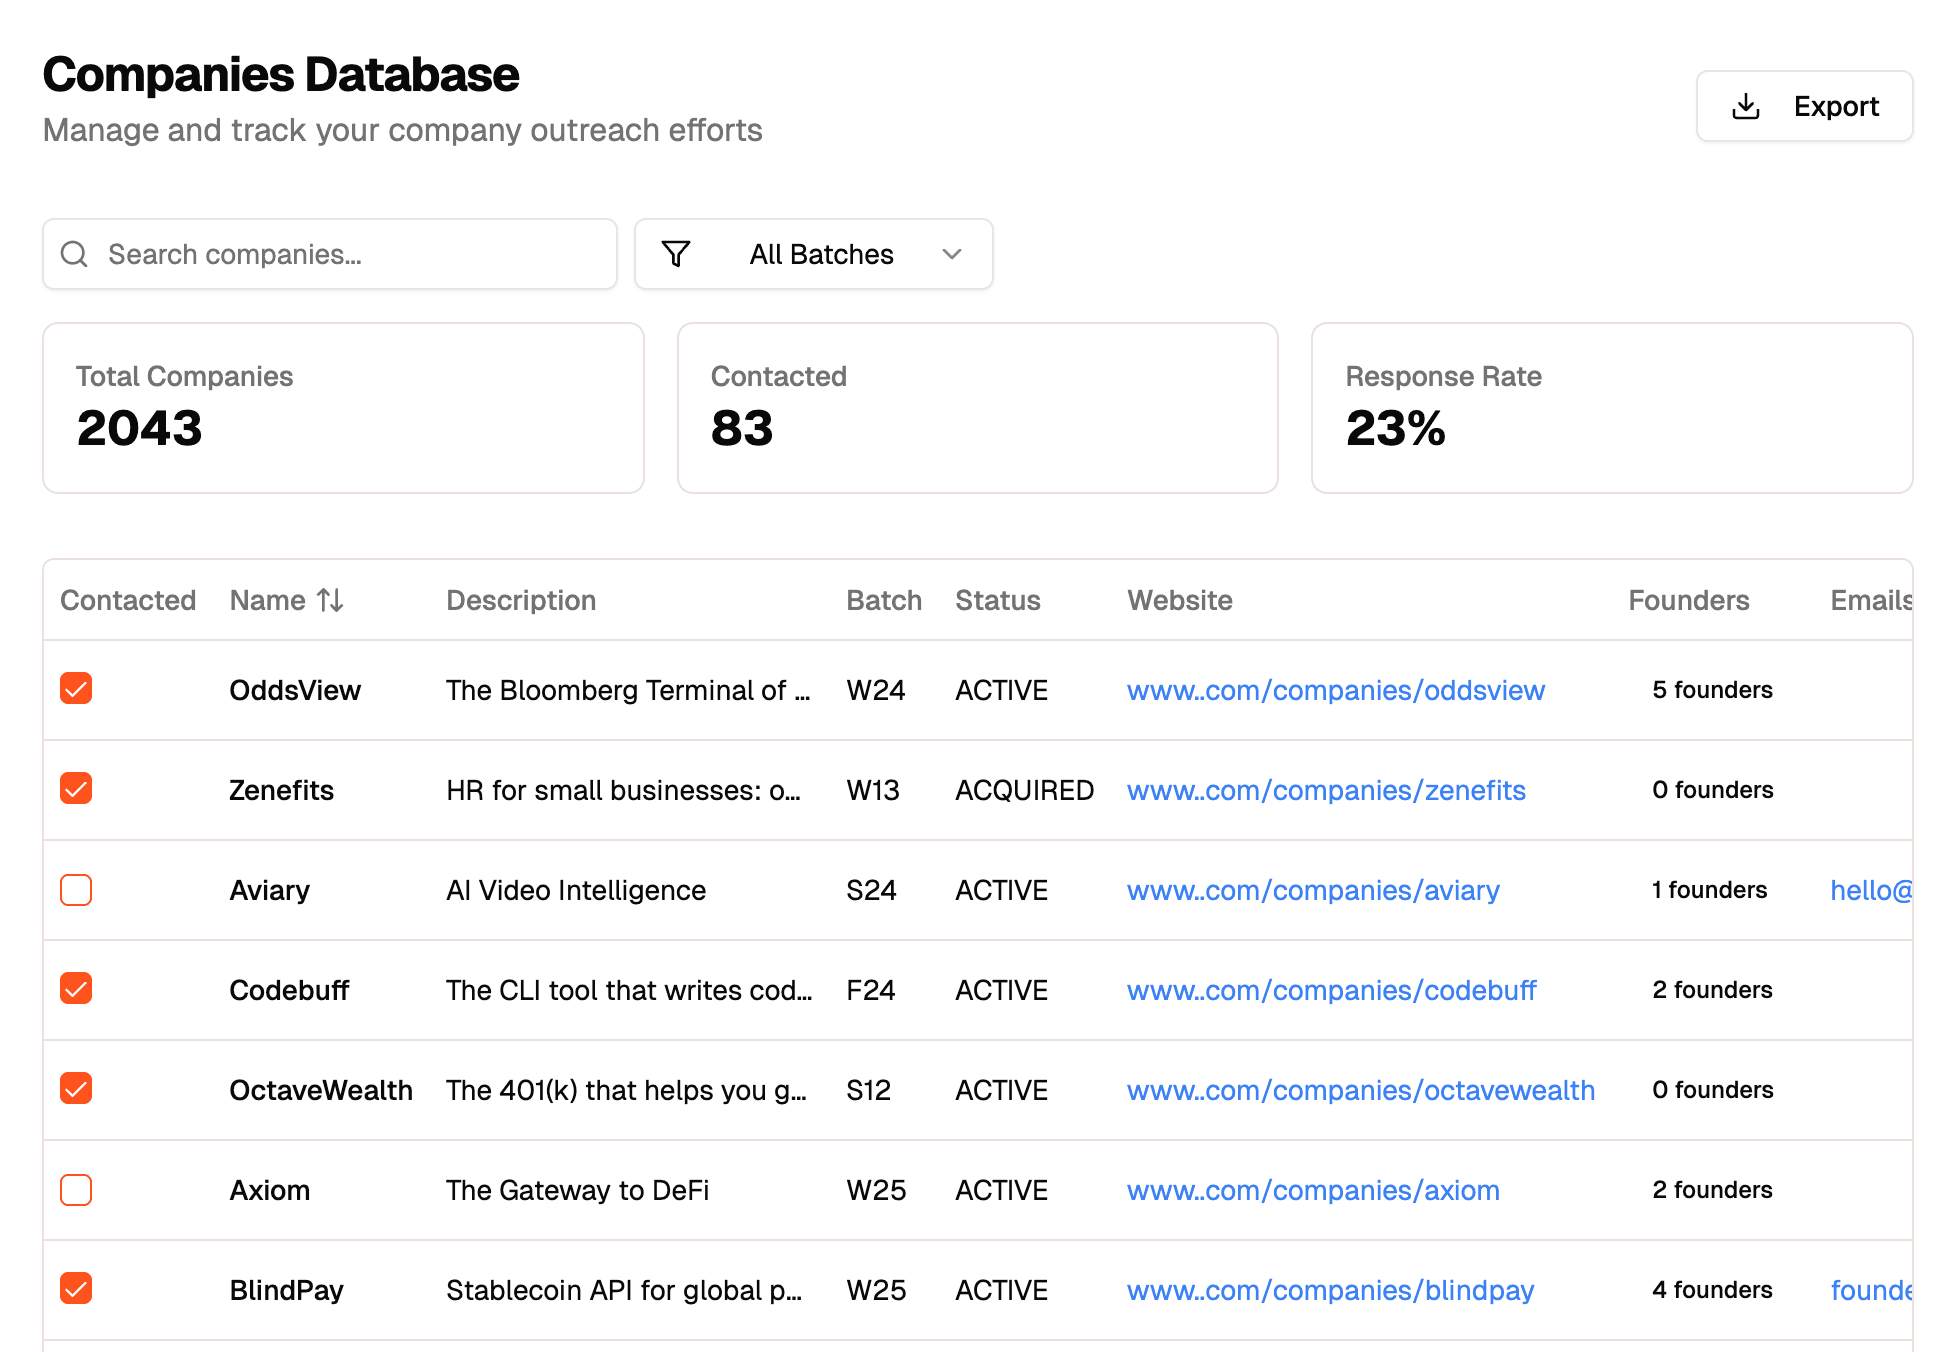Image resolution: width=1960 pixels, height=1352 pixels.
Task: Click the '4 founders' cell for BlindPay
Action: pos(1712,1290)
